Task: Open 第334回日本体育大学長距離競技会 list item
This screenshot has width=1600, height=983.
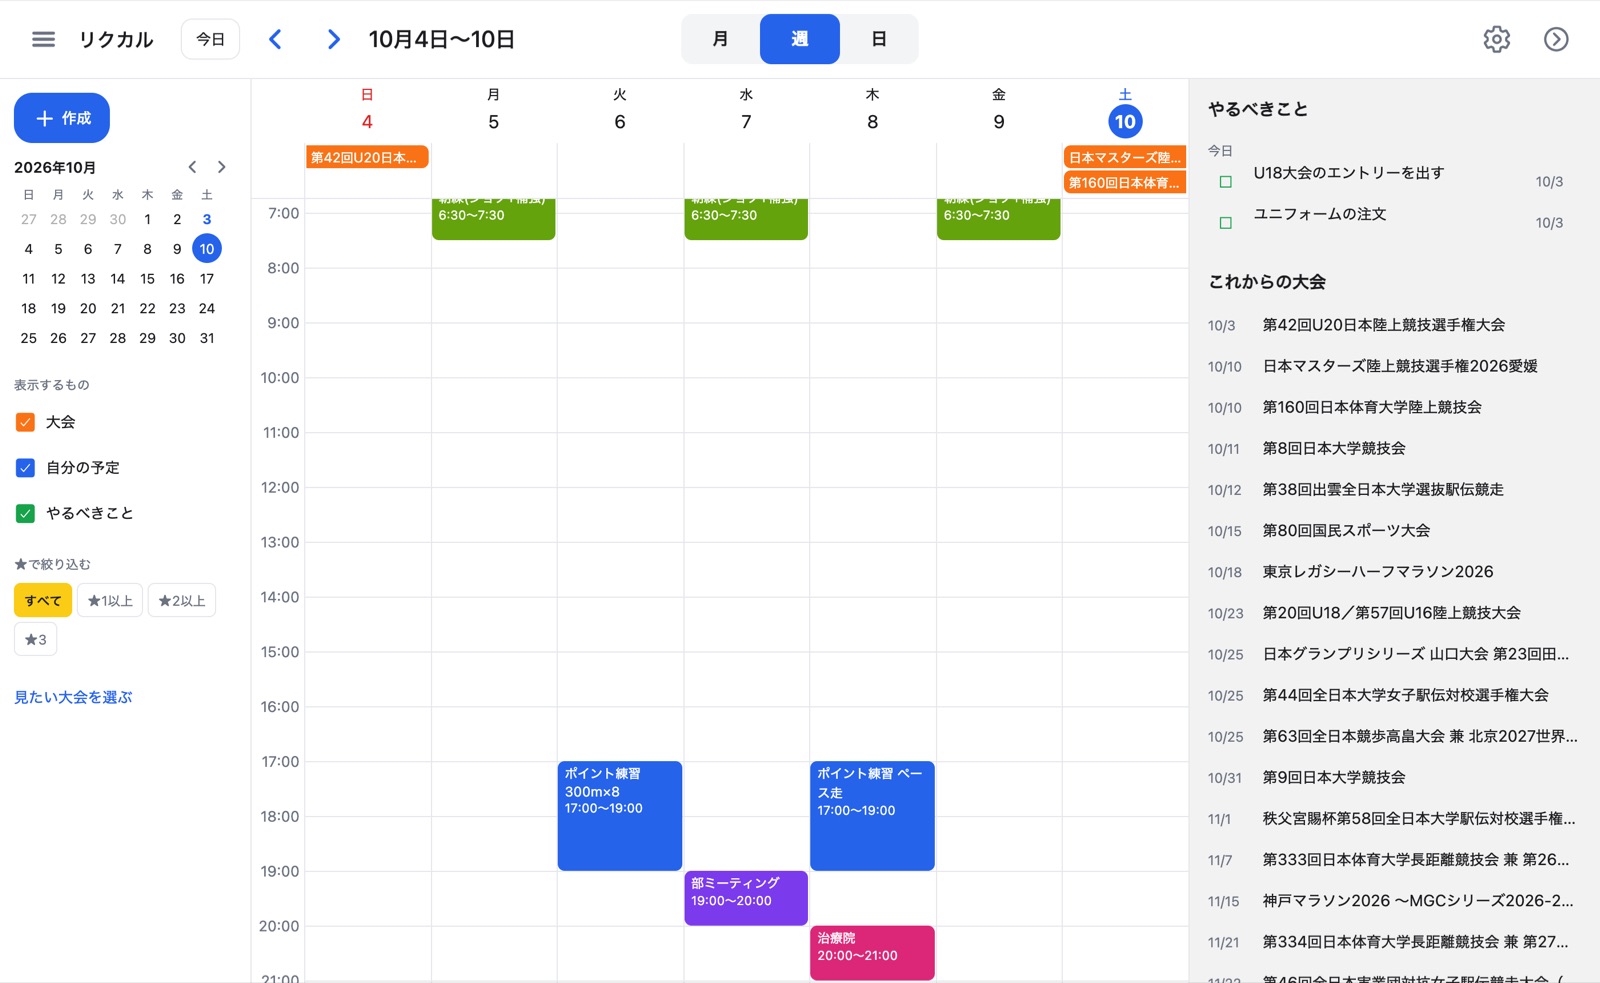Action: [1393, 941]
